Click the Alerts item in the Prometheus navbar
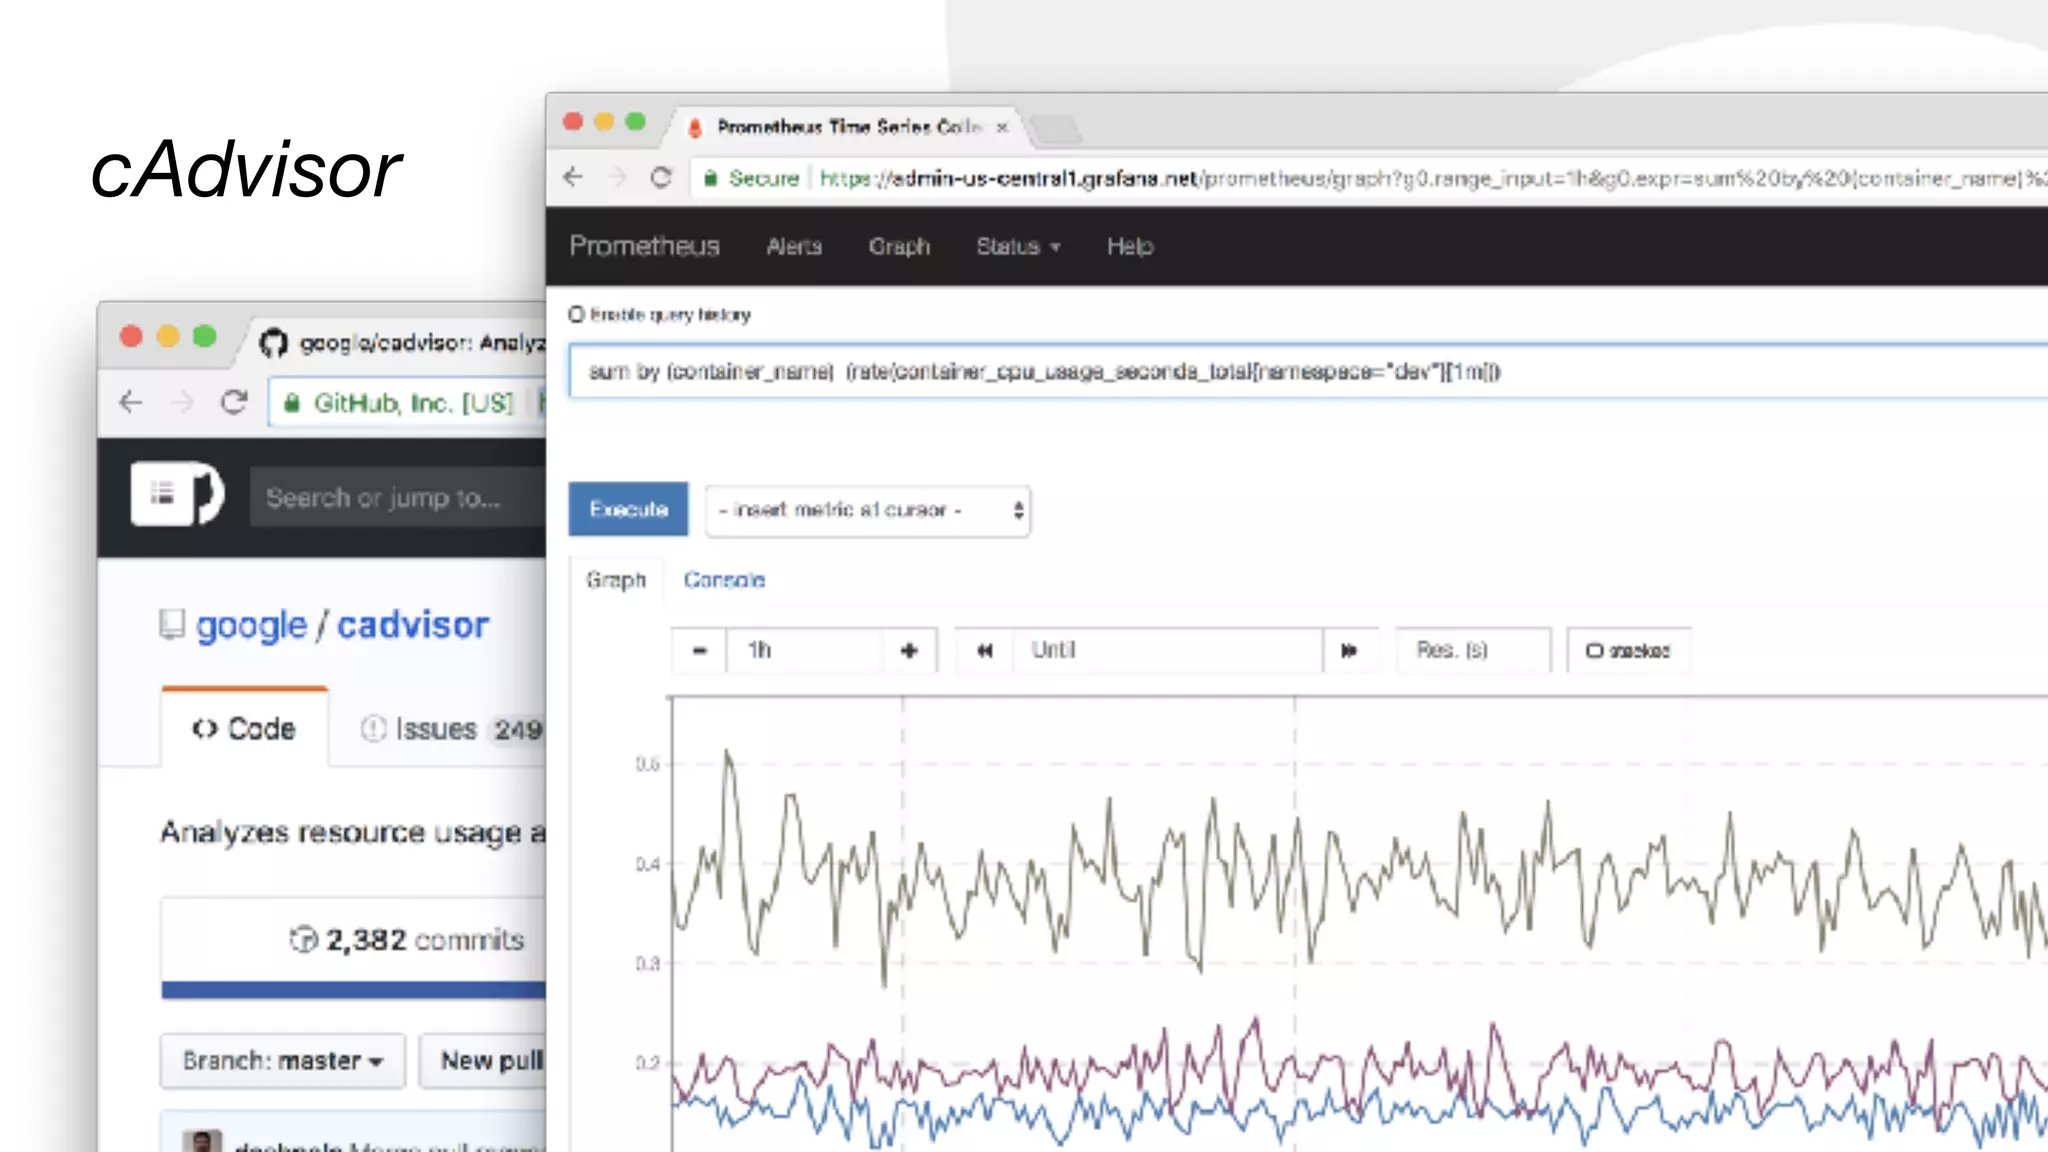Screen dimensions: 2048x1152 (x=794, y=247)
